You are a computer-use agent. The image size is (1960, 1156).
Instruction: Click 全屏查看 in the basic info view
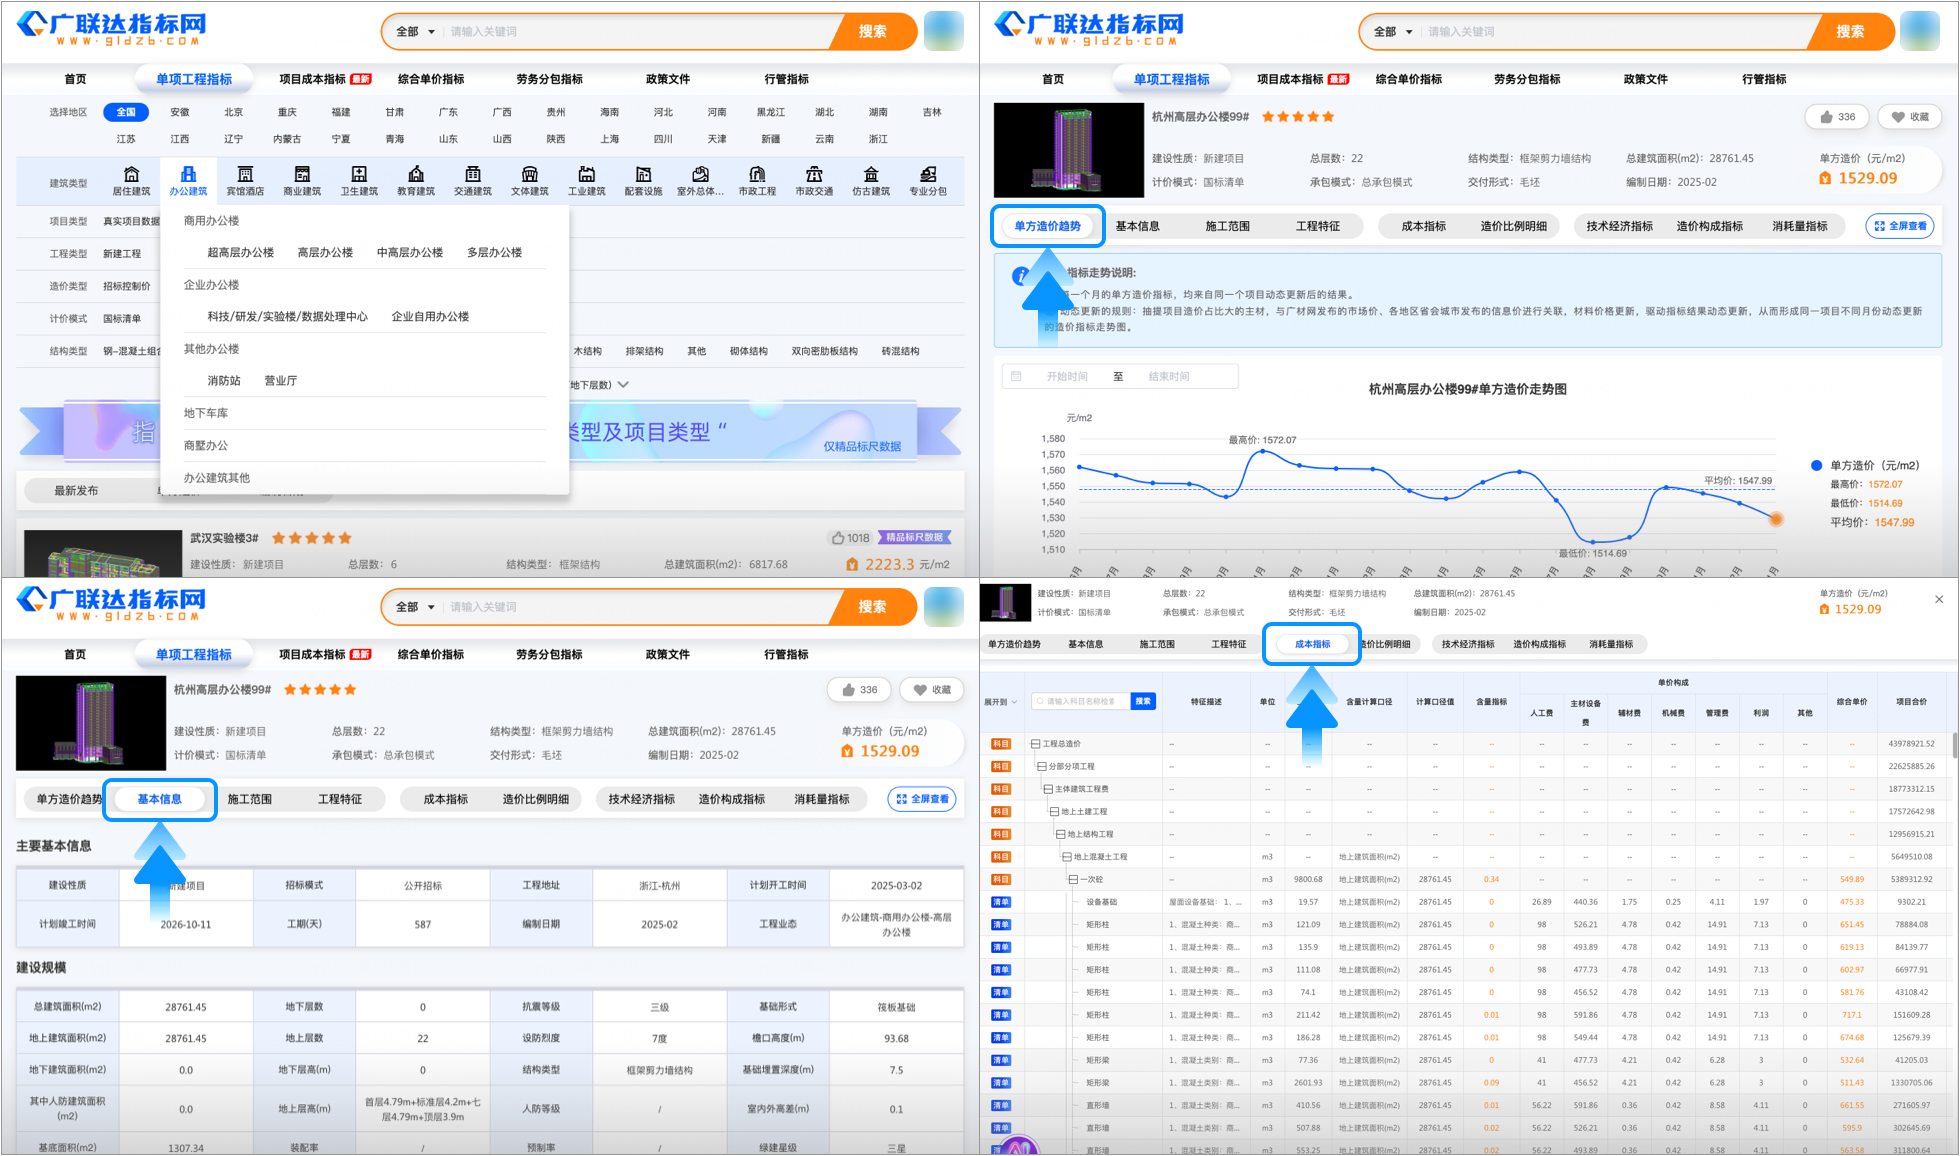922,799
